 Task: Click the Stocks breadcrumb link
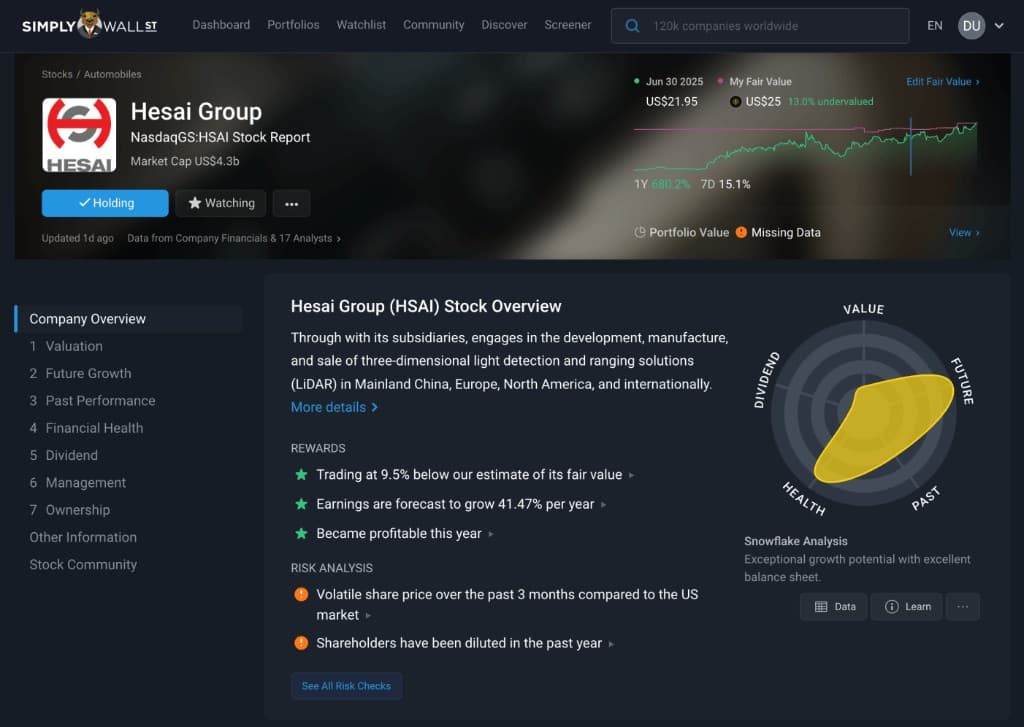click(57, 74)
